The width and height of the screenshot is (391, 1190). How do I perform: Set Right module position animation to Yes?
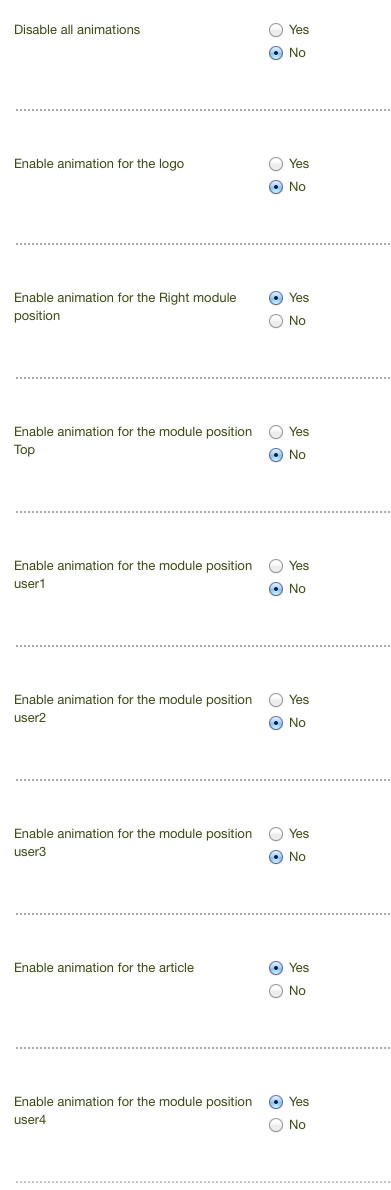pyautogui.click(x=276, y=298)
